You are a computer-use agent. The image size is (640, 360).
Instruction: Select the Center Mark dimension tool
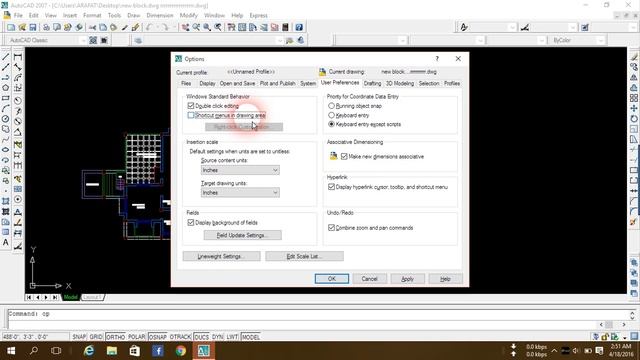coord(18,200)
